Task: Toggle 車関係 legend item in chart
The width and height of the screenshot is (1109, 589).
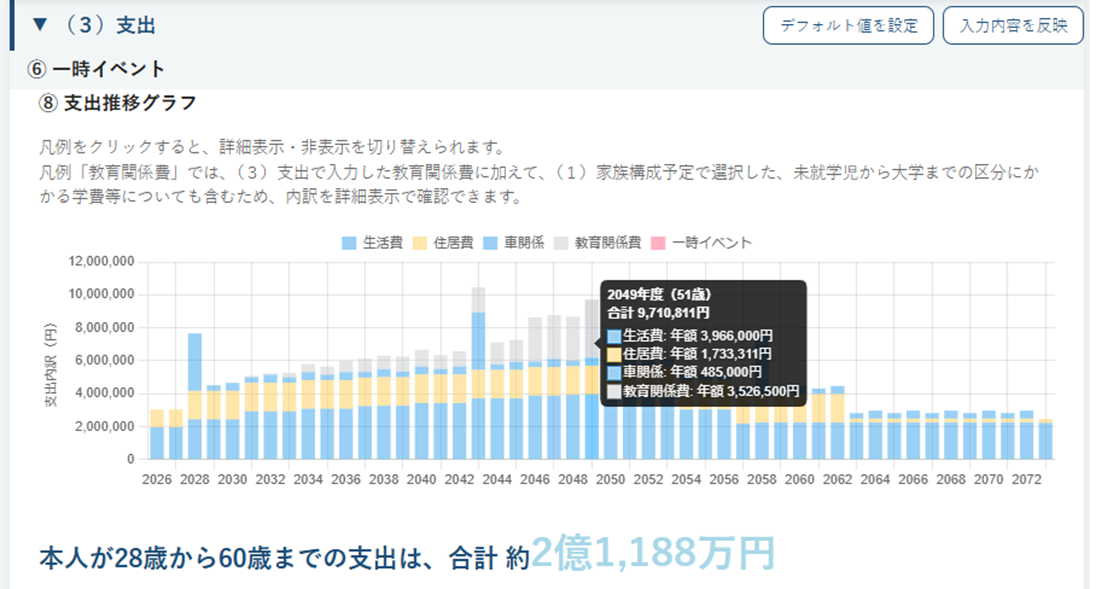Action: [x=513, y=243]
